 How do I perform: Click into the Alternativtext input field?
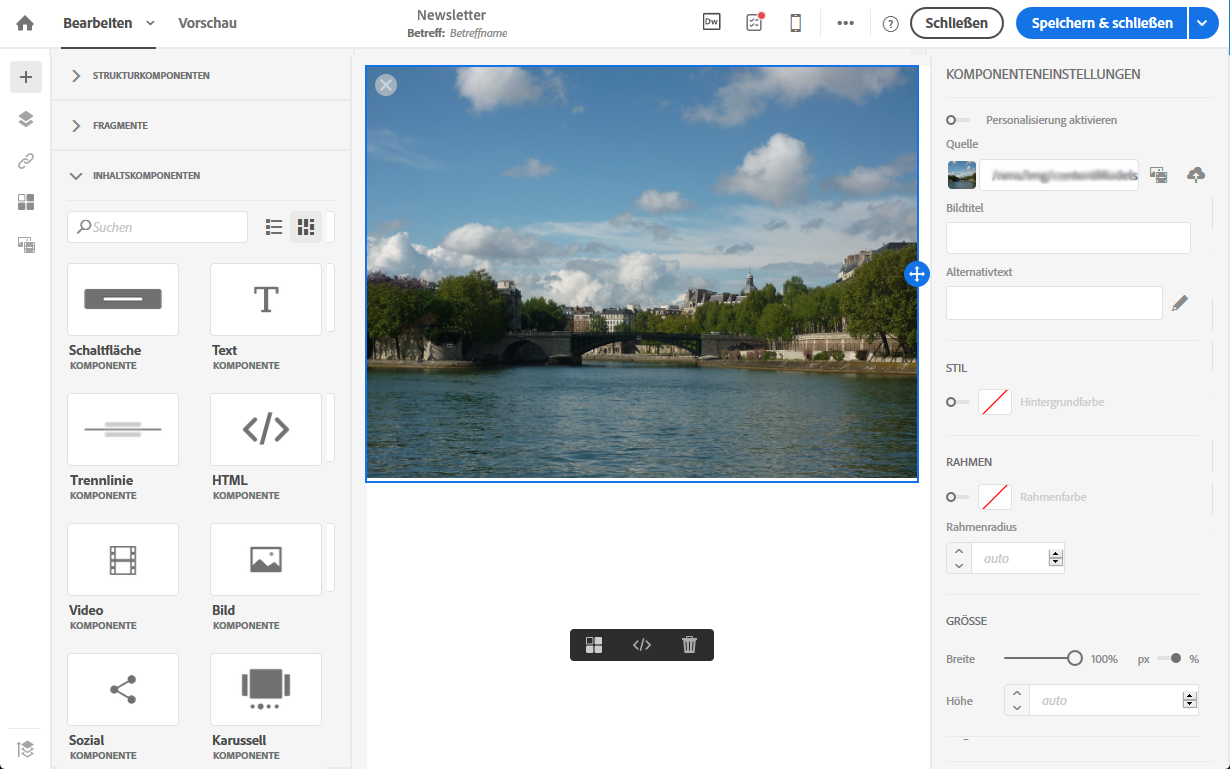click(x=1054, y=303)
